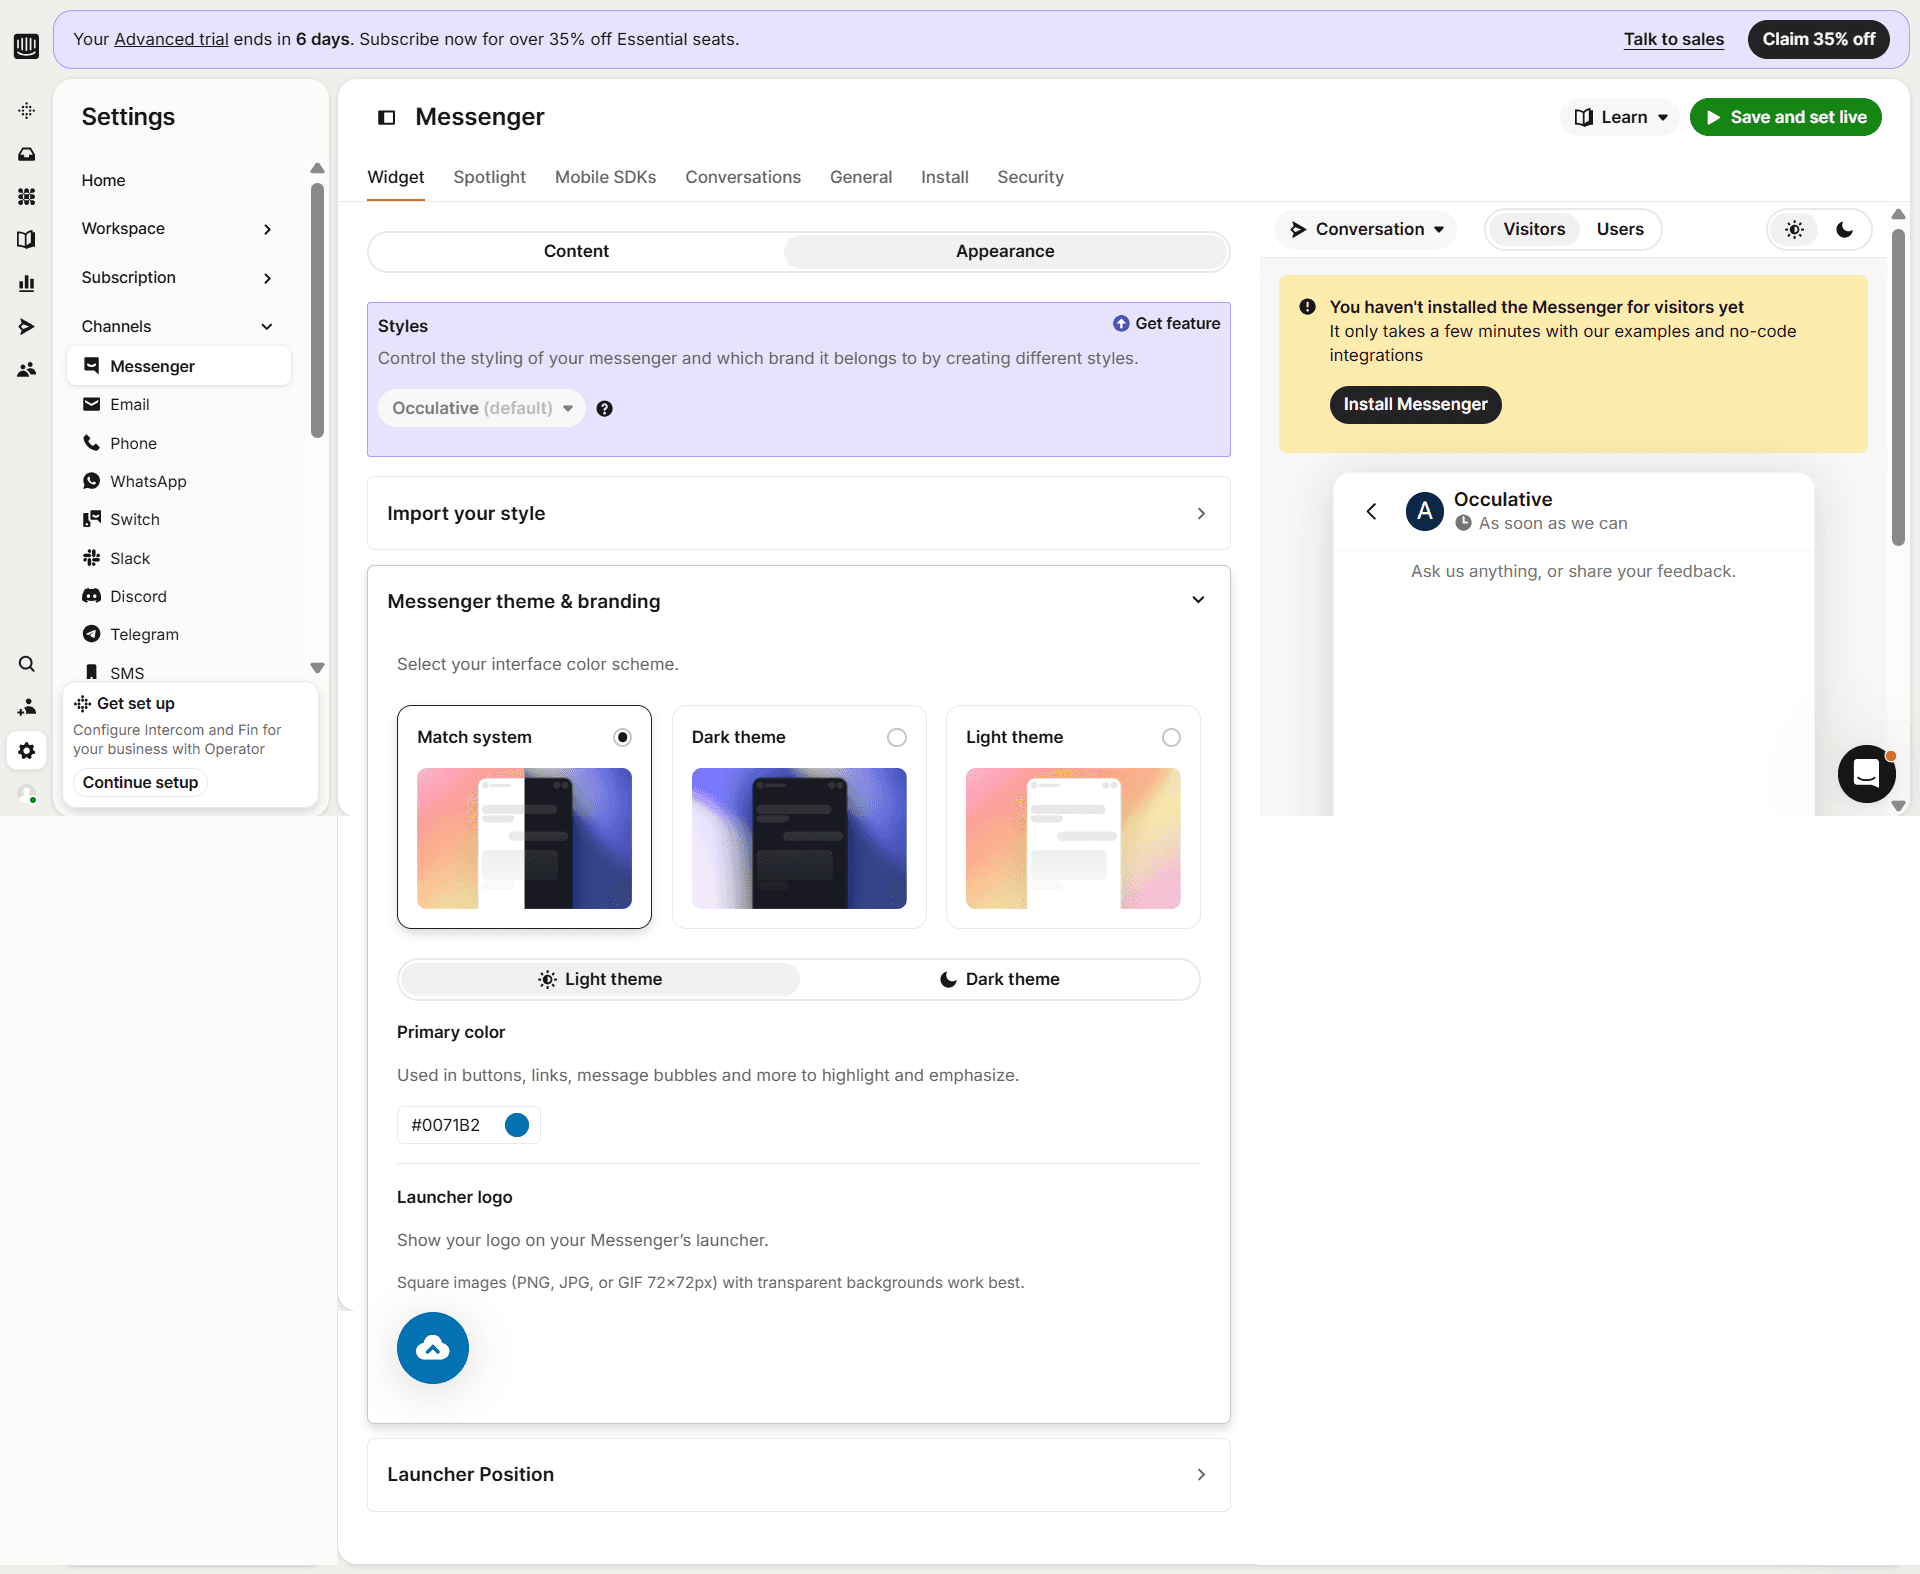Click the help question mark beside style dropdown
1920x1574 pixels.
click(605, 408)
